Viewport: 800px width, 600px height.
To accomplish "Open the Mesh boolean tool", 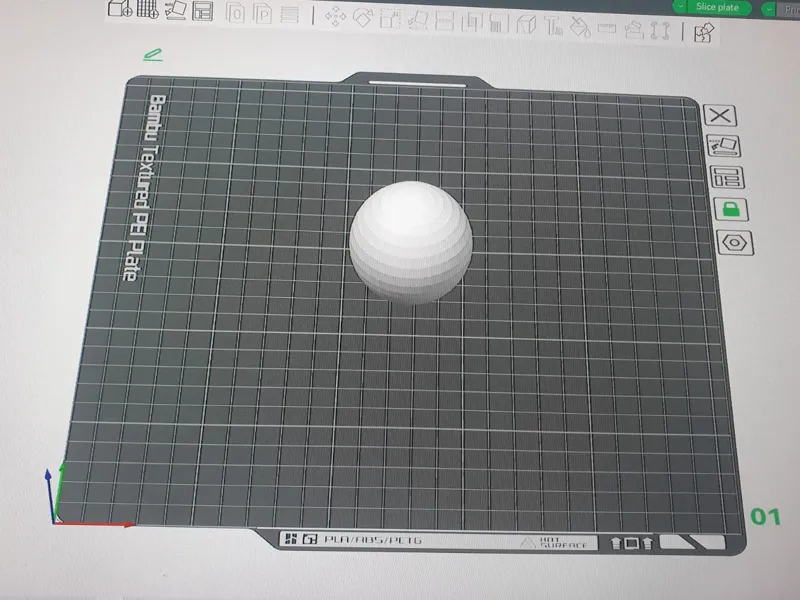I will pyautogui.click(x=471, y=22).
